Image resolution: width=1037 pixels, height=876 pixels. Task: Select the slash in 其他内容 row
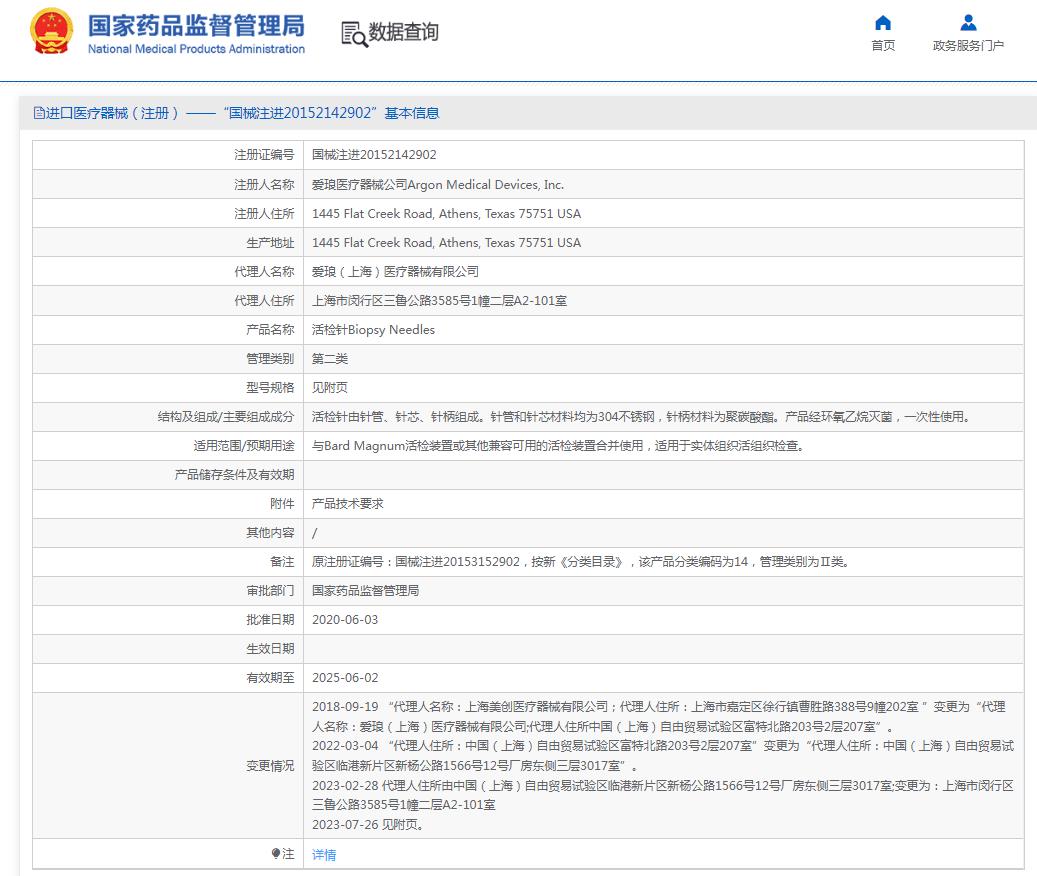point(315,533)
